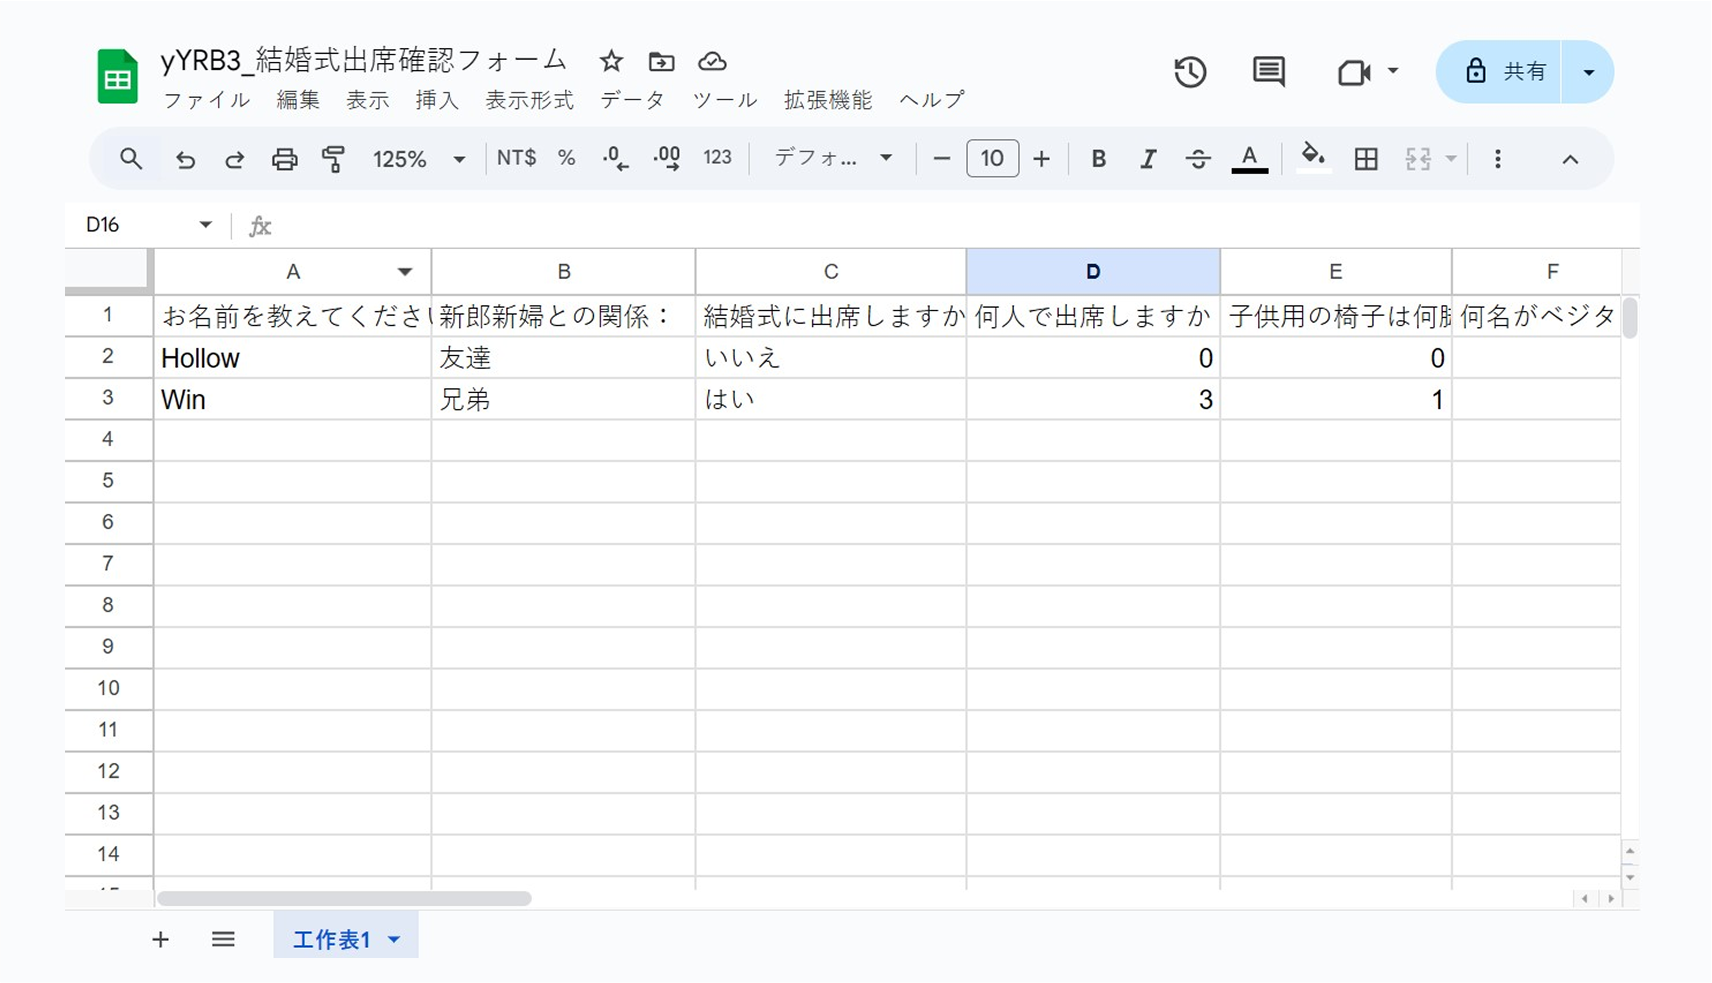Click the 共有 share button
The image size is (1712, 983).
(1499, 72)
